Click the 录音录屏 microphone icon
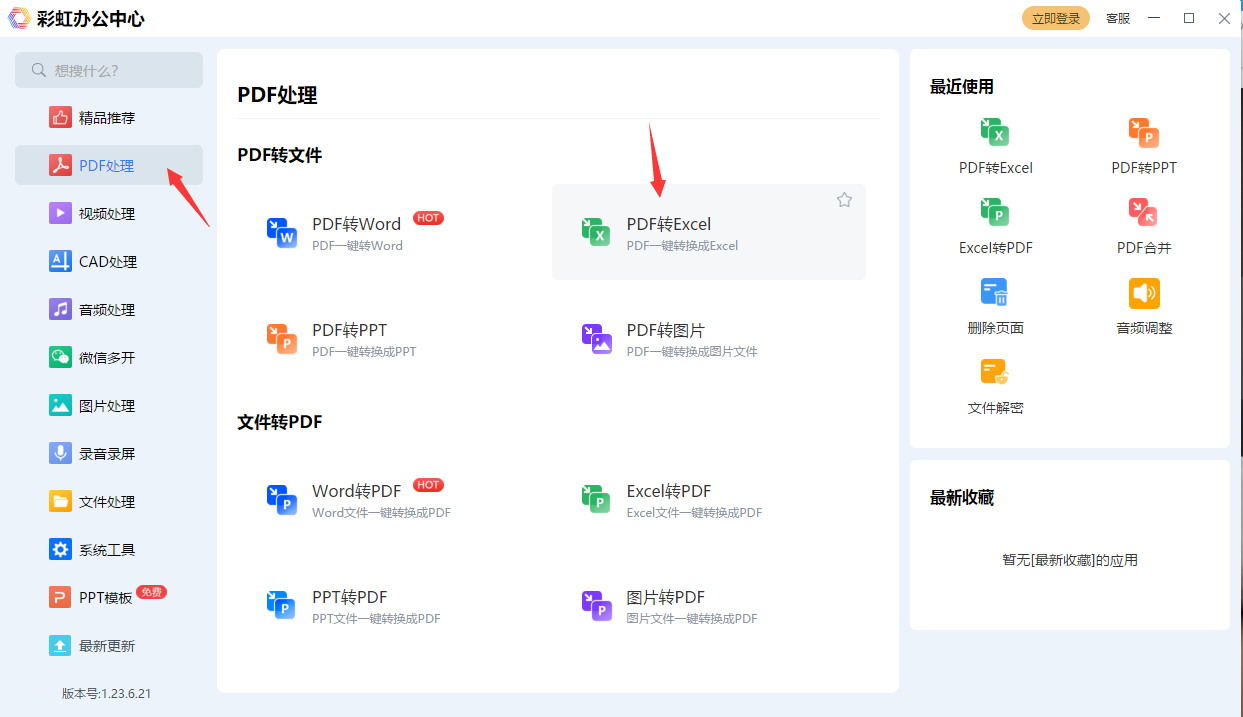Image resolution: width=1243 pixels, height=717 pixels. (x=60, y=454)
